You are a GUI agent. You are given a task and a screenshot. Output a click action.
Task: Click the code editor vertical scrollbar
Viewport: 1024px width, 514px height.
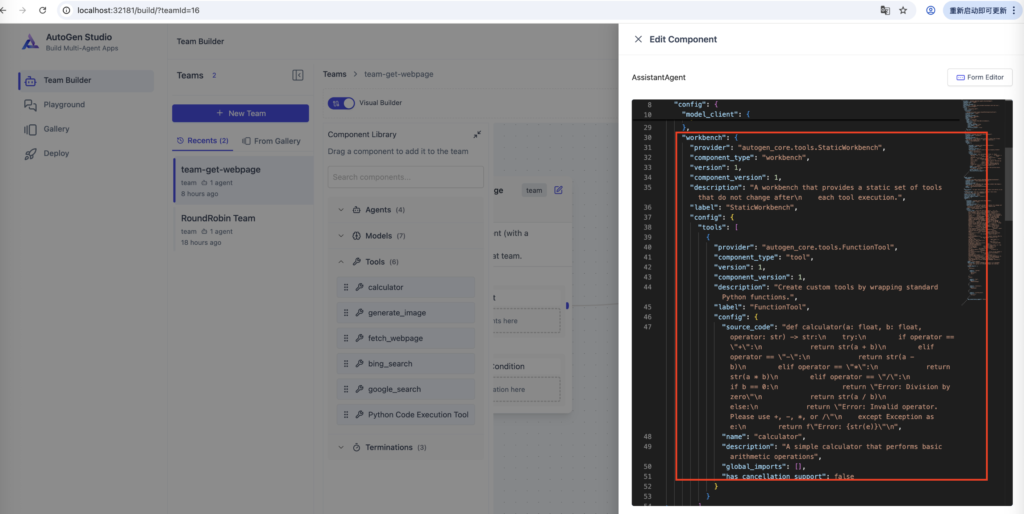click(1009, 183)
